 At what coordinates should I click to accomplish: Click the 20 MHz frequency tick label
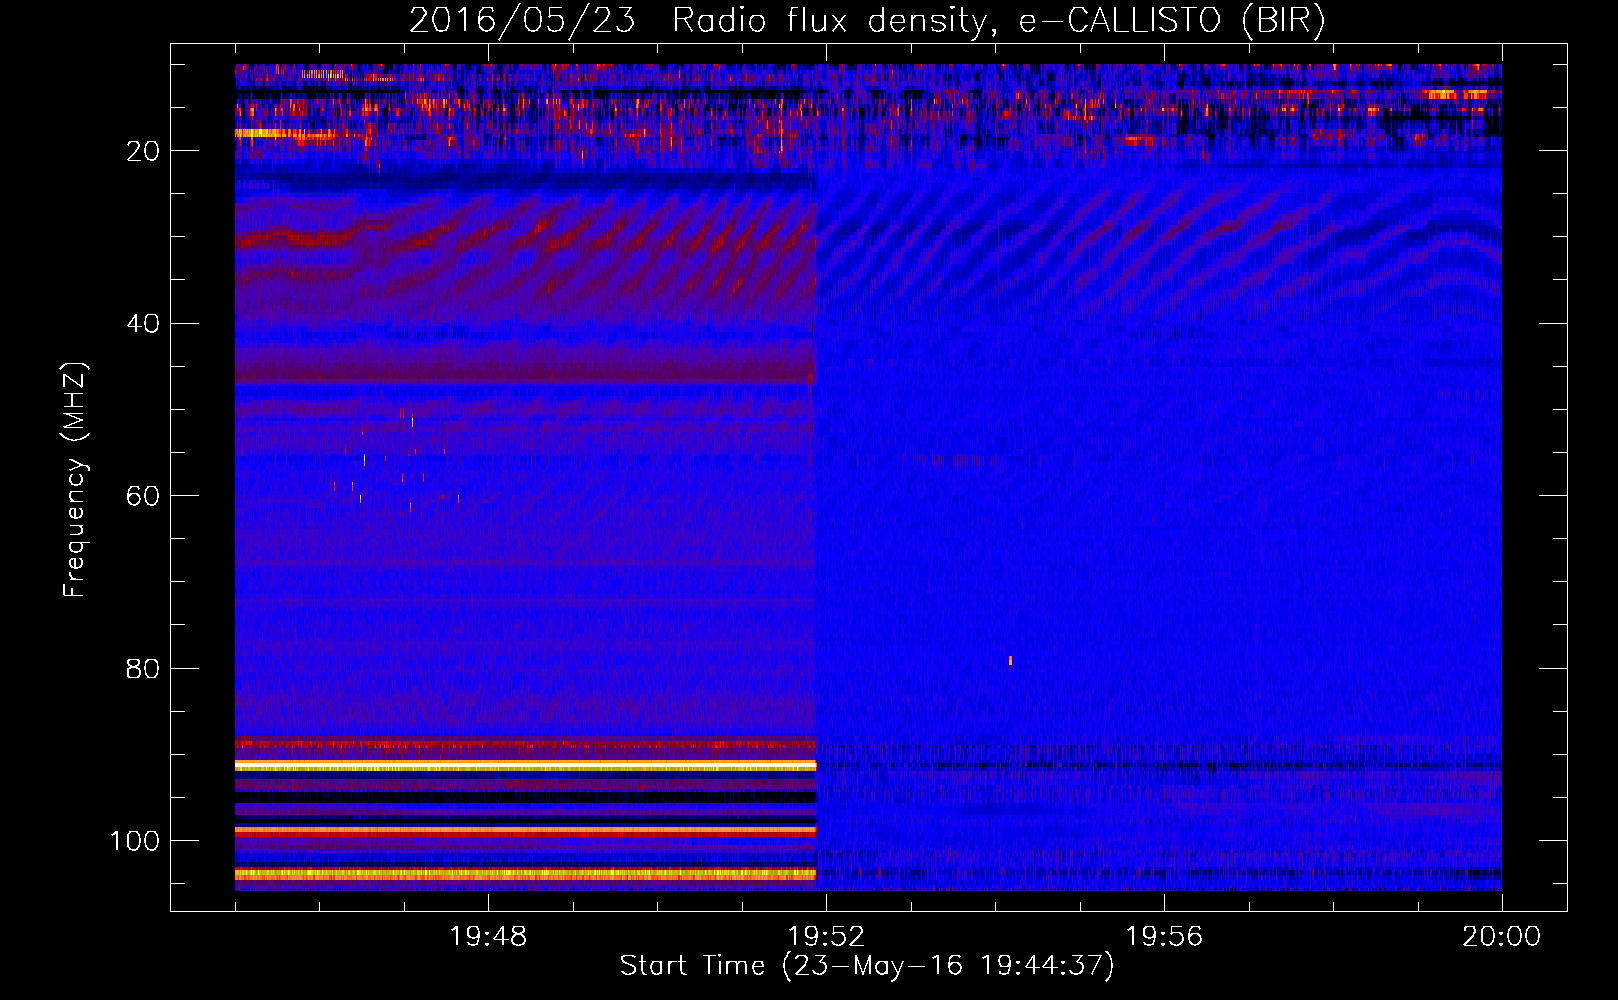click(x=143, y=151)
